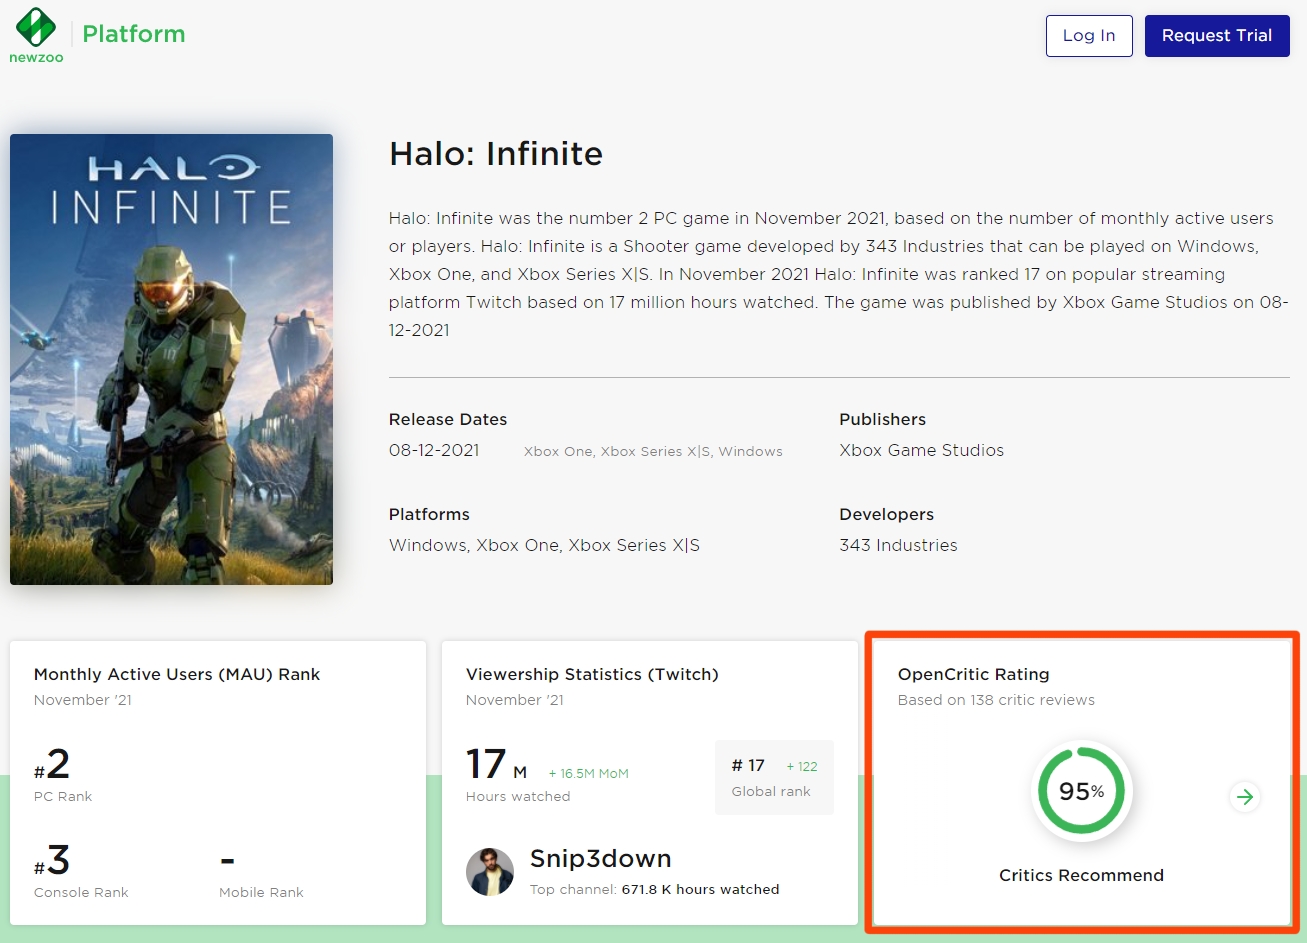Click the OpenCritic Rating heading
The width and height of the screenshot is (1307, 943).
click(x=973, y=674)
